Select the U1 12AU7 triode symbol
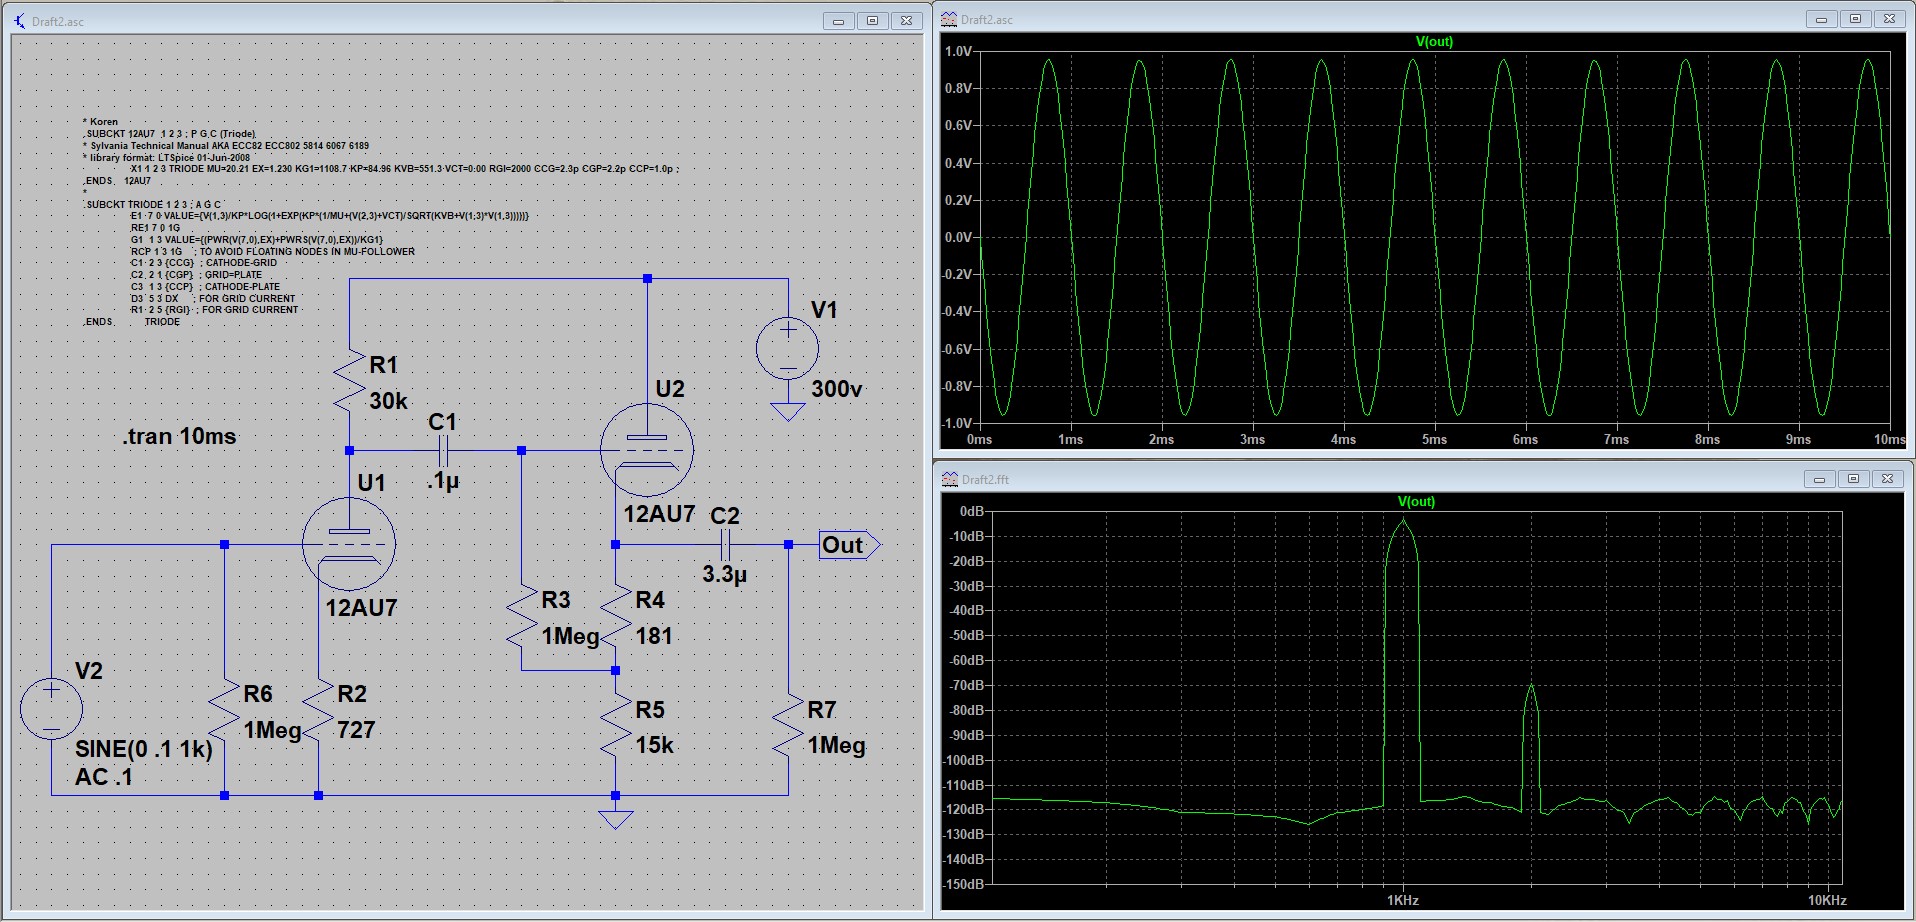Image resolution: width=1916 pixels, height=922 pixels. point(349,545)
